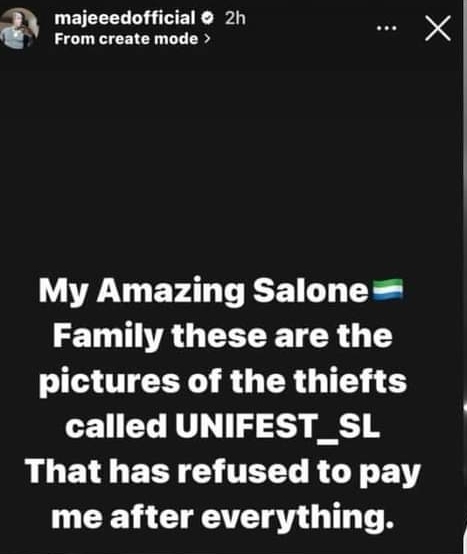Tap the 'me after everything.' line

pos(223,517)
